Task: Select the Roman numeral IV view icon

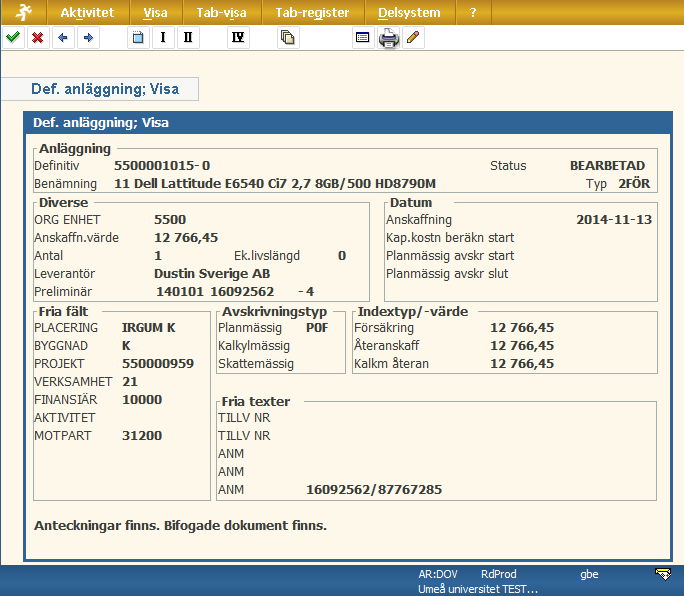Action: point(238,38)
